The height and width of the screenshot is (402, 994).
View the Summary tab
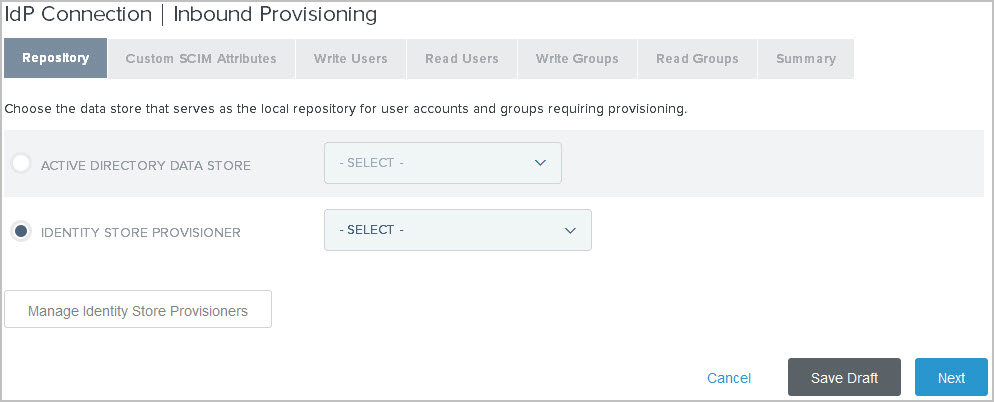(805, 59)
